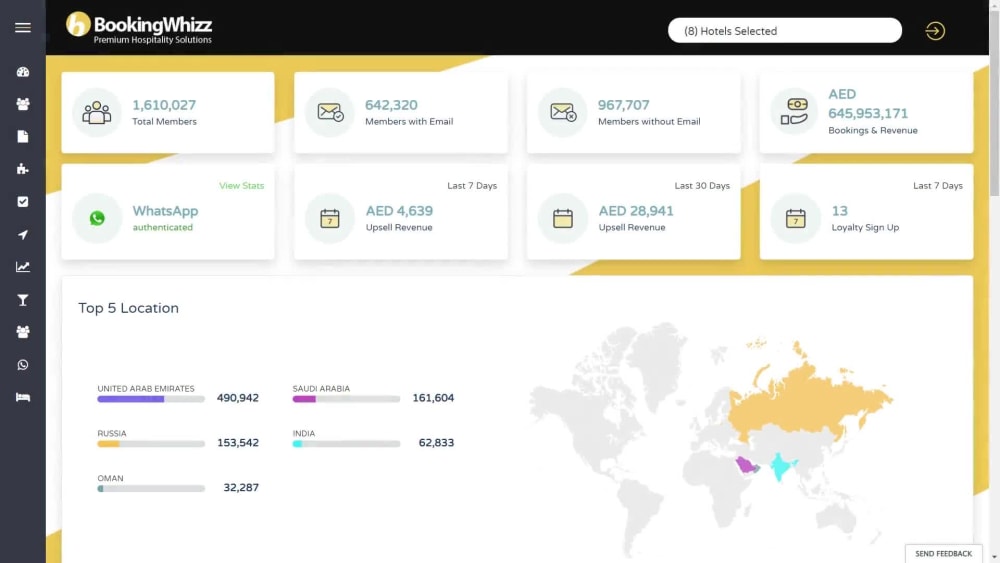Click the Russia progress bar

(x=151, y=444)
